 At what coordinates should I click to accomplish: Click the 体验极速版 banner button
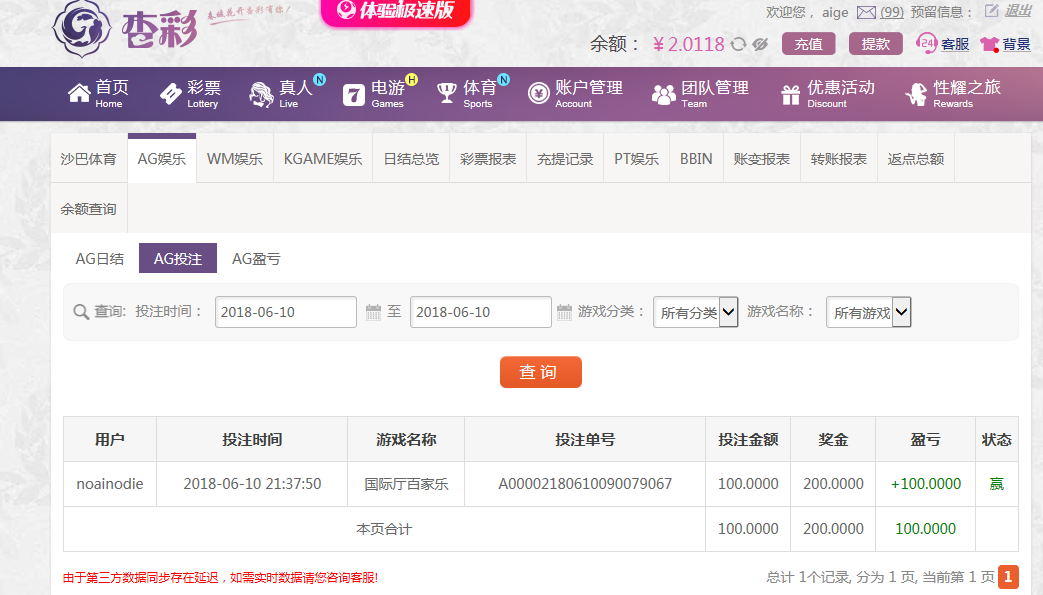point(396,10)
